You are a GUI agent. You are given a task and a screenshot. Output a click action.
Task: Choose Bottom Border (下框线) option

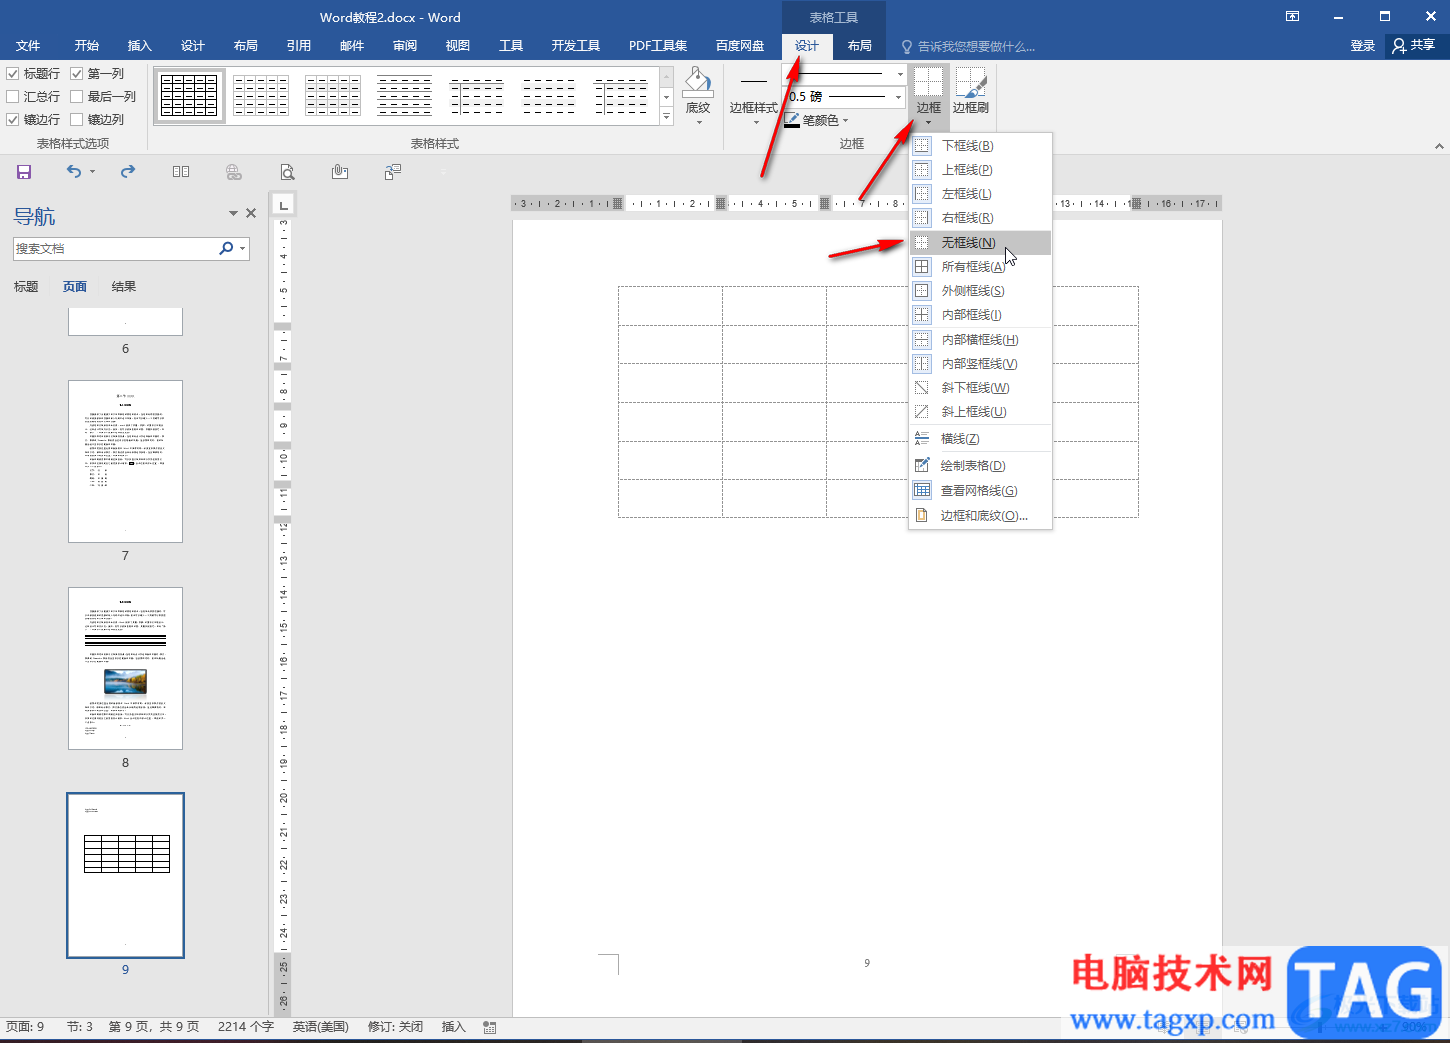click(x=980, y=146)
